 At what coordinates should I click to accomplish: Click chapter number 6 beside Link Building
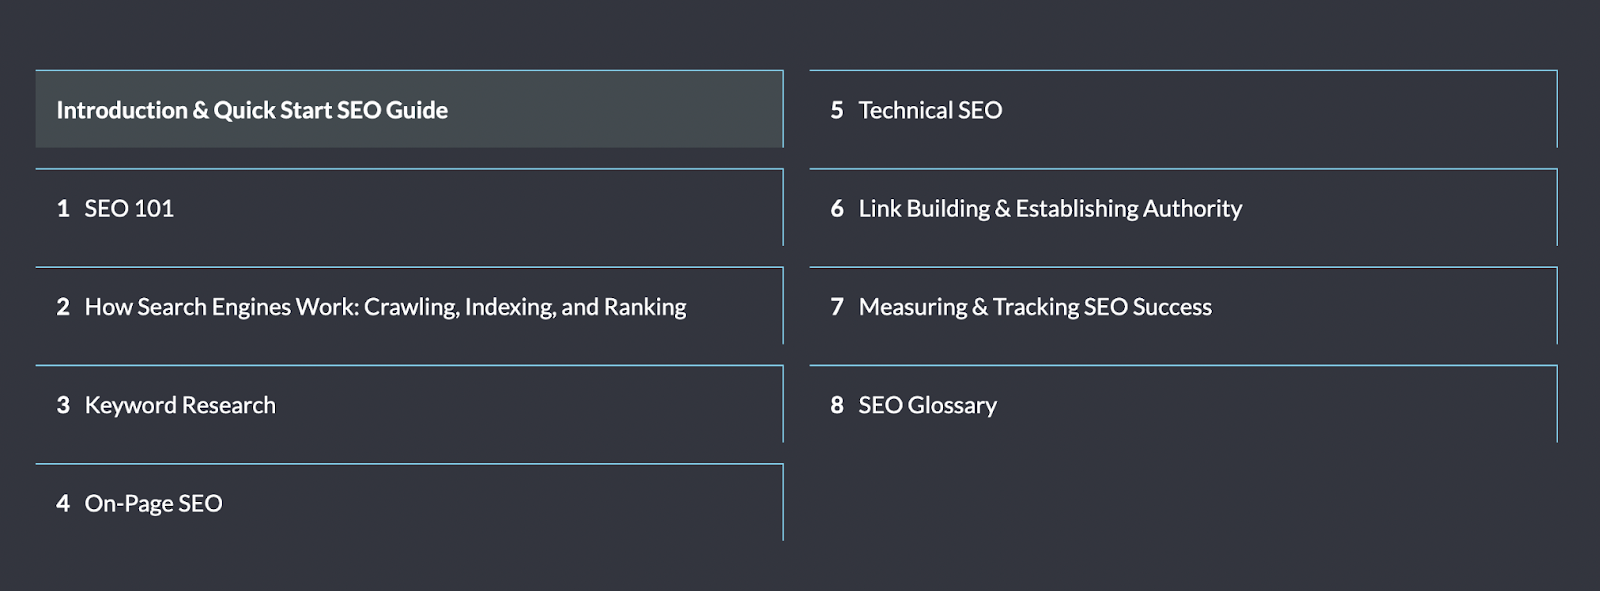click(x=837, y=208)
